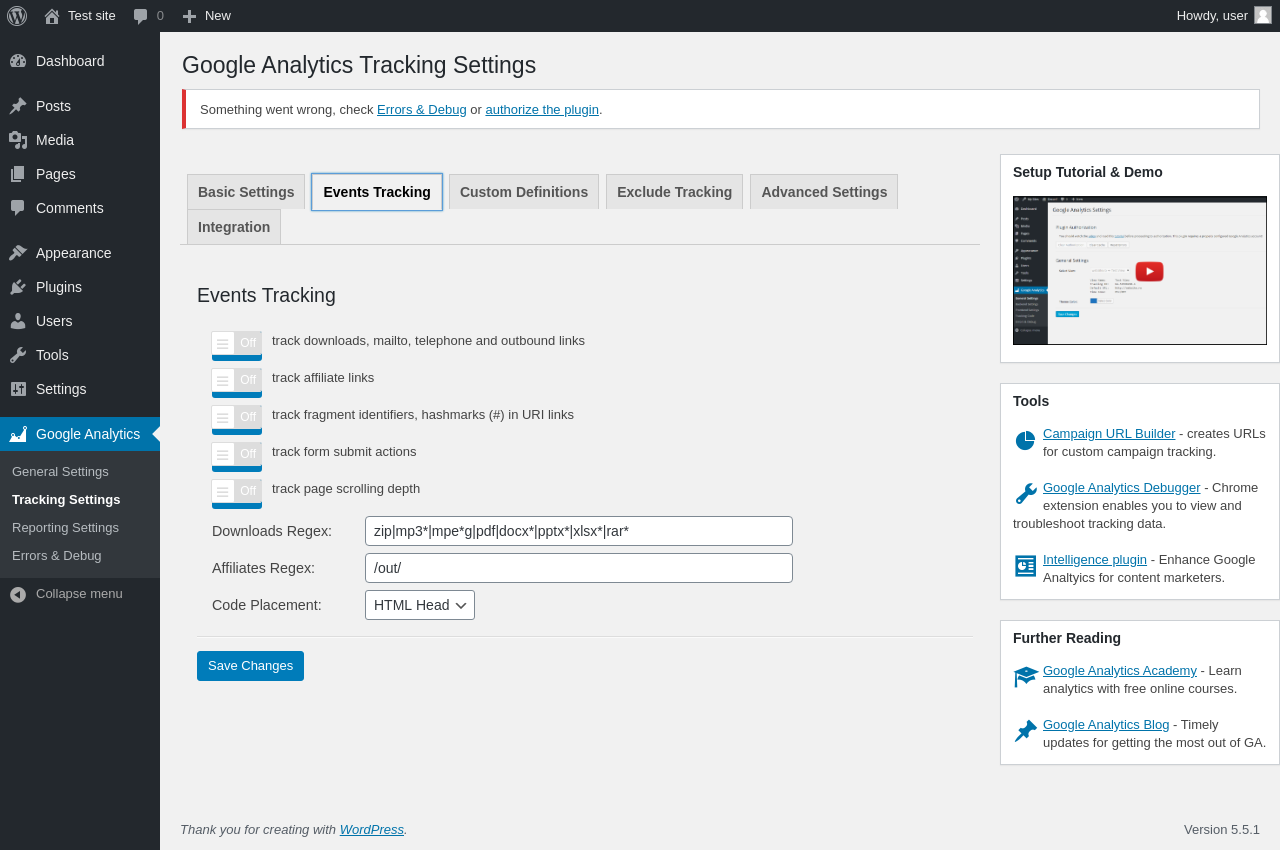The height and width of the screenshot is (850, 1280).
Task: Open the Campaign URL Builder link
Action: pos(1109,434)
